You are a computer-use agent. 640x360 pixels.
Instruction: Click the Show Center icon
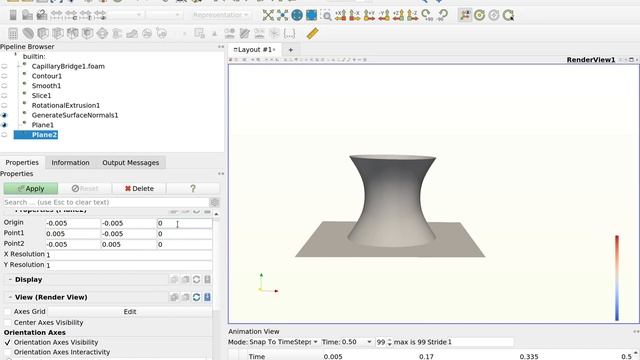480,16
